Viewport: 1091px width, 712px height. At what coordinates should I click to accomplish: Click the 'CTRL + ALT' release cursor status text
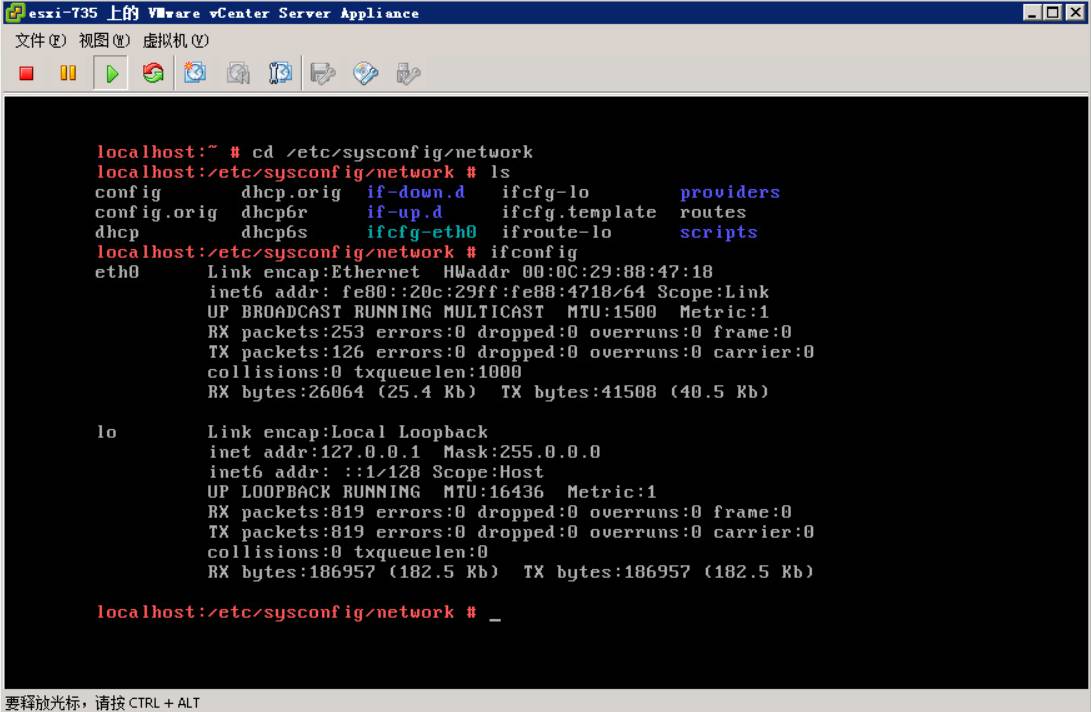click(164, 703)
